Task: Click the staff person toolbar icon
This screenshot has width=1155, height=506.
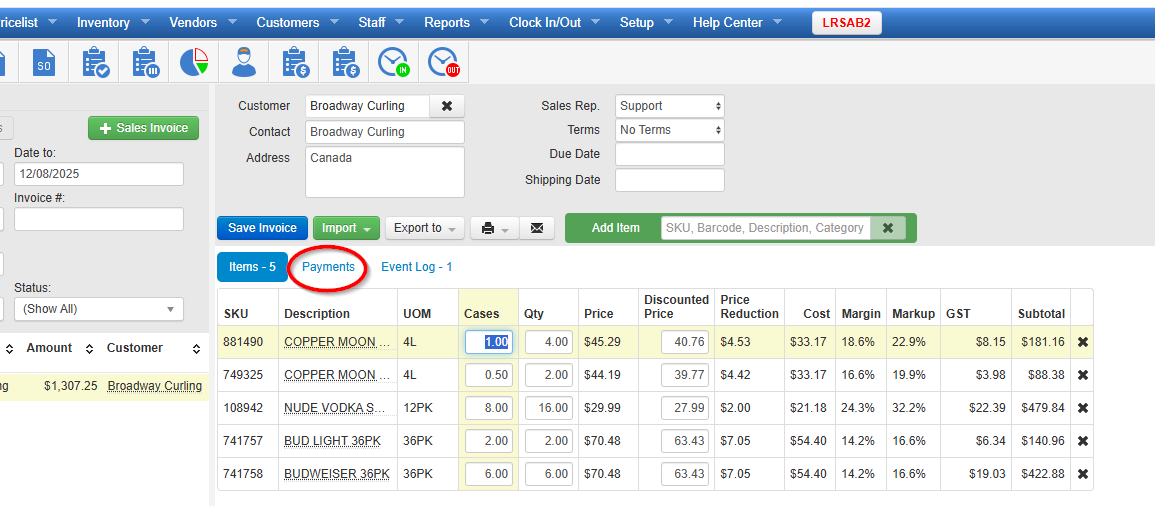Action: 244,62
